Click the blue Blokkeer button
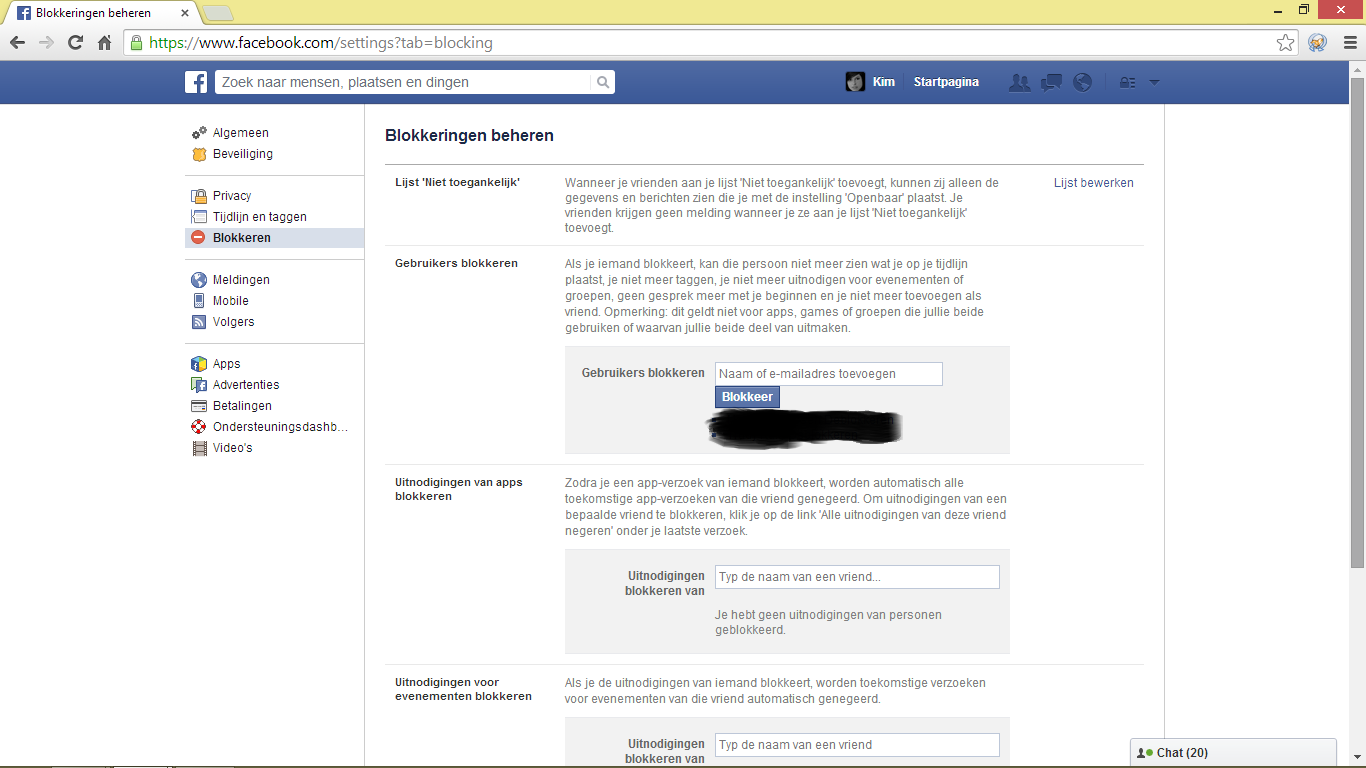This screenshot has height=768, width=1366. point(747,397)
